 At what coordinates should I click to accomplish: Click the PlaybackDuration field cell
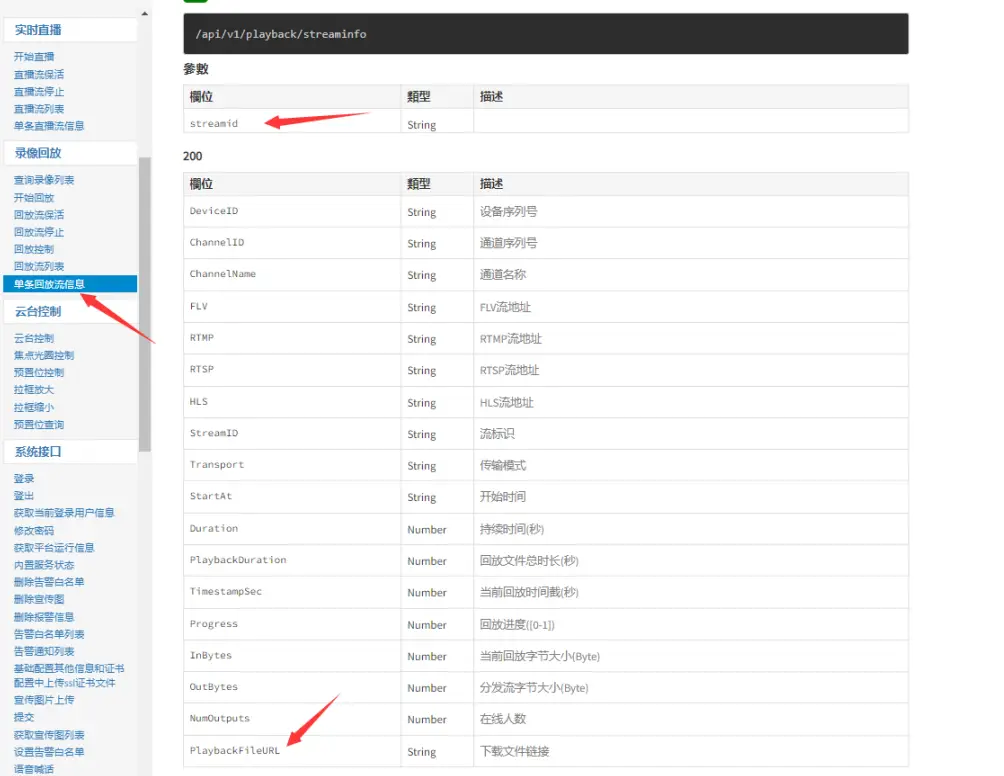click(x=292, y=560)
